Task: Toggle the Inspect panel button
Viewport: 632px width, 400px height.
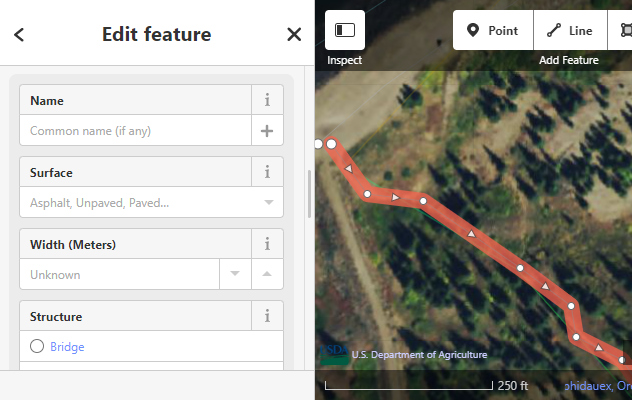Action: coord(345,30)
